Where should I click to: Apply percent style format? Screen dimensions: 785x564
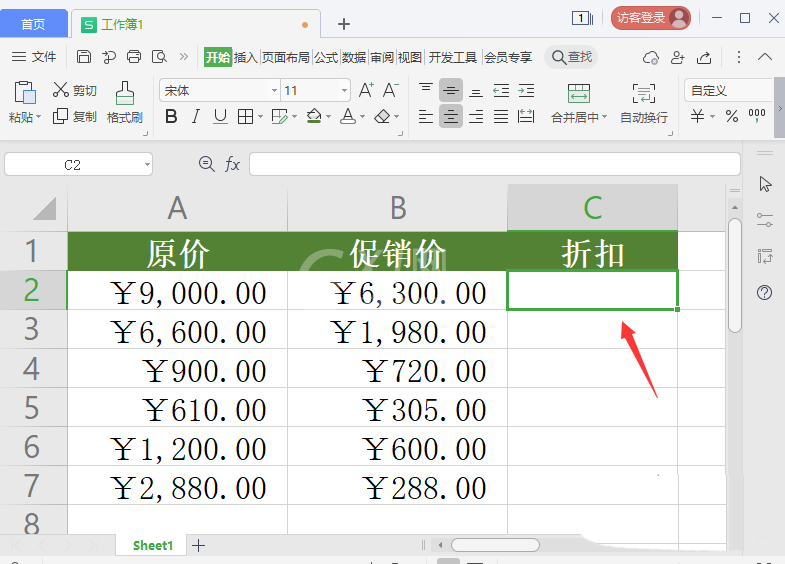pos(732,117)
